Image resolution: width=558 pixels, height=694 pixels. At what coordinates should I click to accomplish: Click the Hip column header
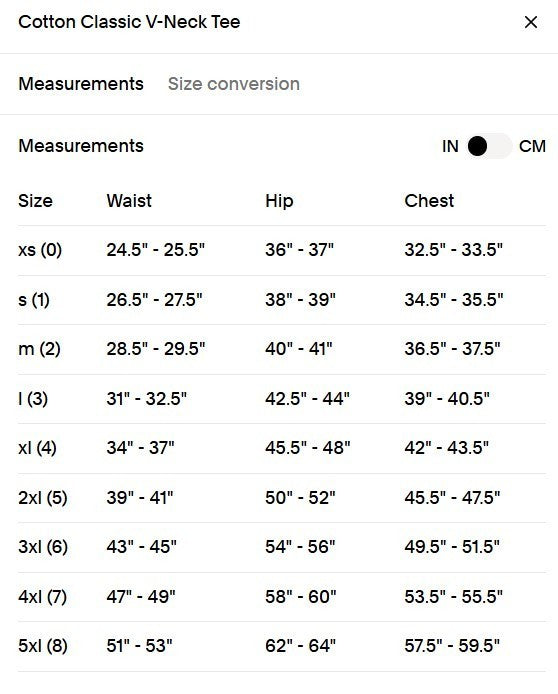coord(279,200)
